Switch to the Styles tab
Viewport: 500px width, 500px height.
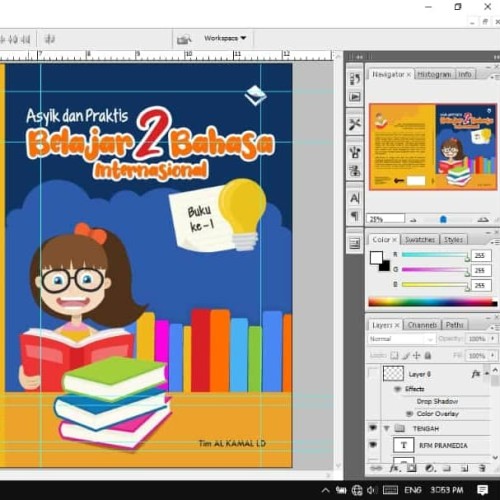[x=453, y=239]
